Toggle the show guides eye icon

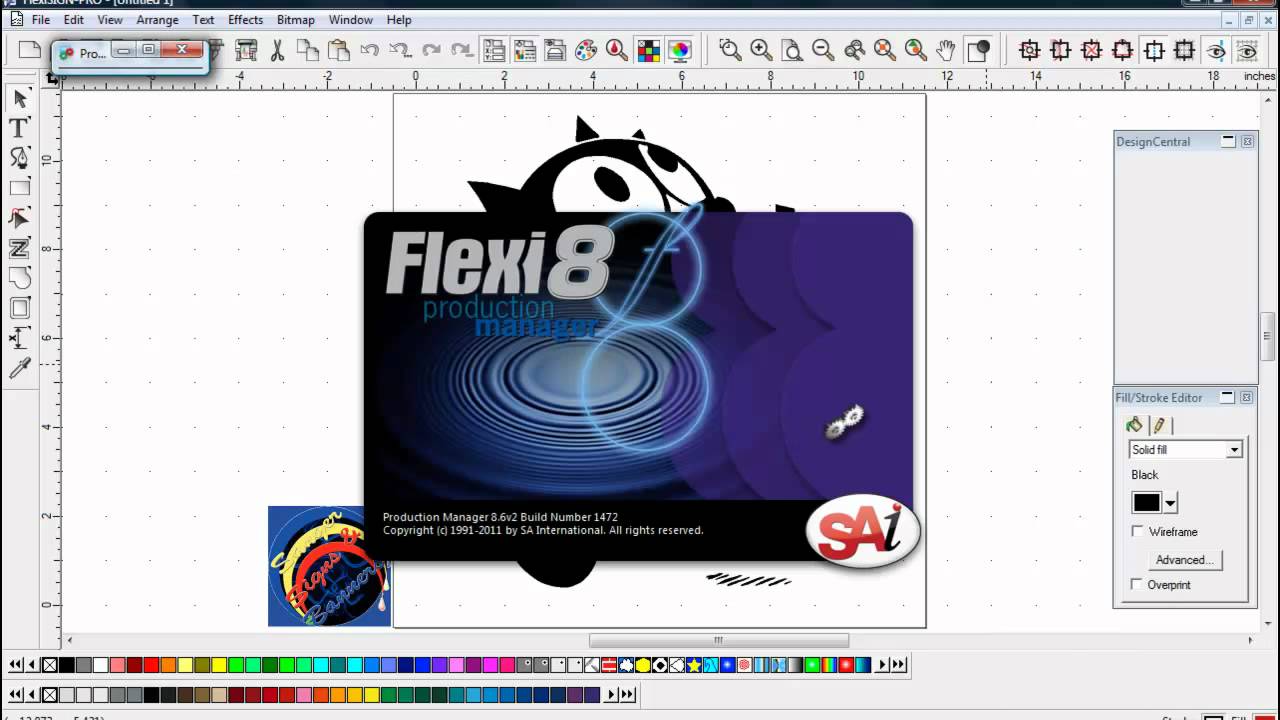pyautogui.click(x=1216, y=50)
